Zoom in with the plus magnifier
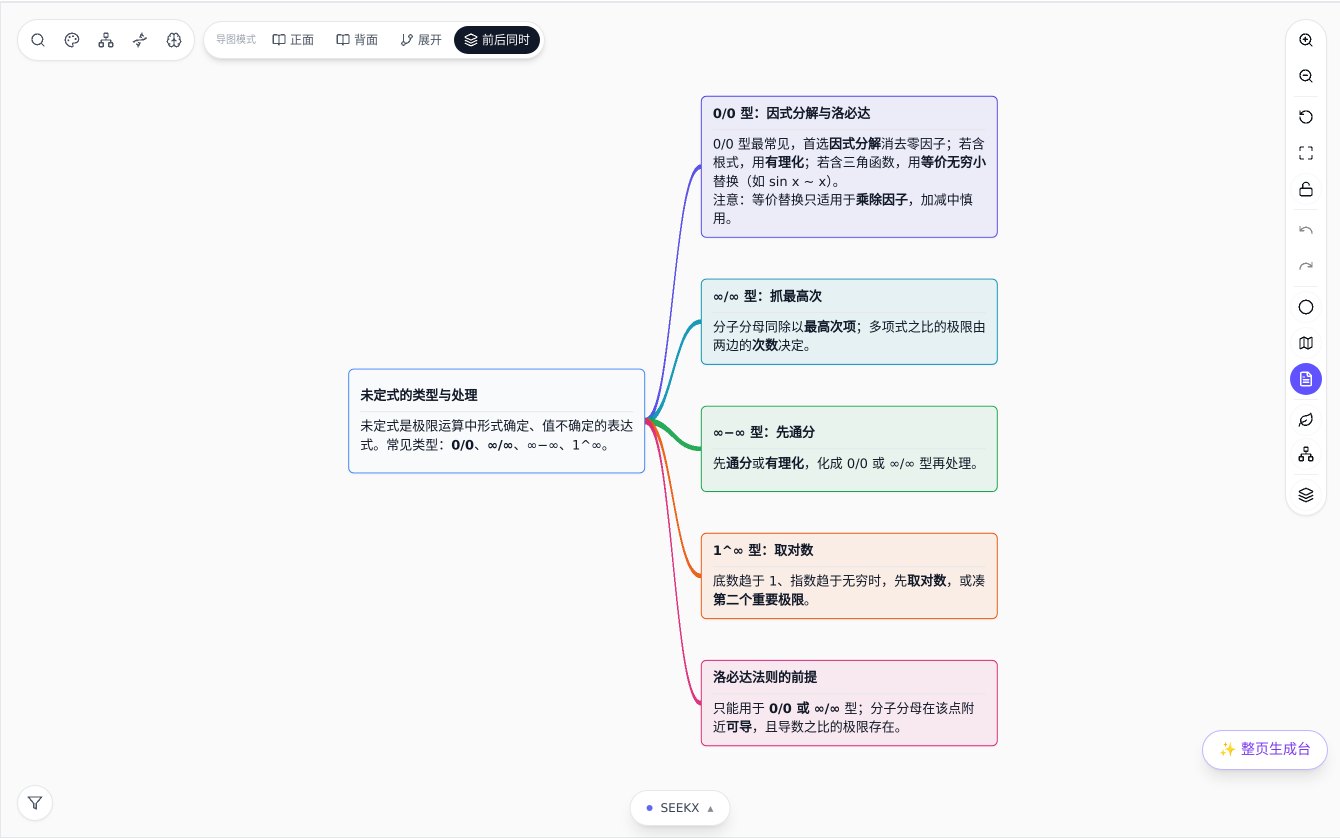 1306,40
